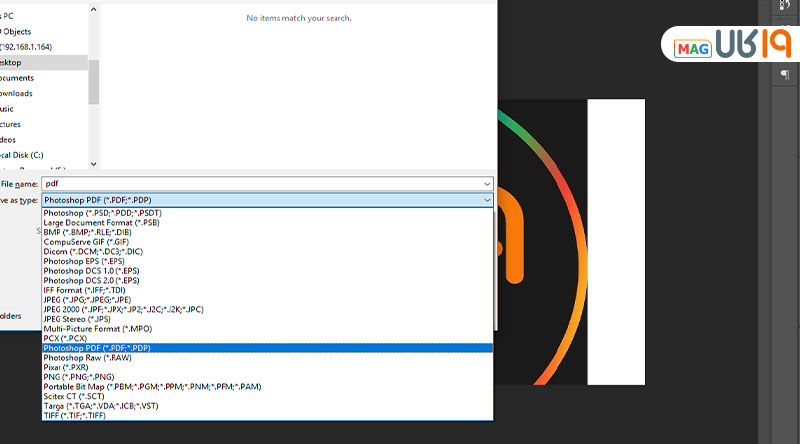800x444 pixels.
Task: Choose Photoshop (*.PSD;*.PDD;*.PSDT) format
Action: pos(102,213)
